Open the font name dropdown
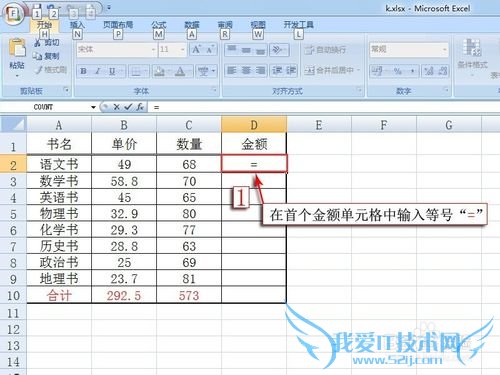The height and width of the screenshot is (375, 500). click(x=153, y=50)
